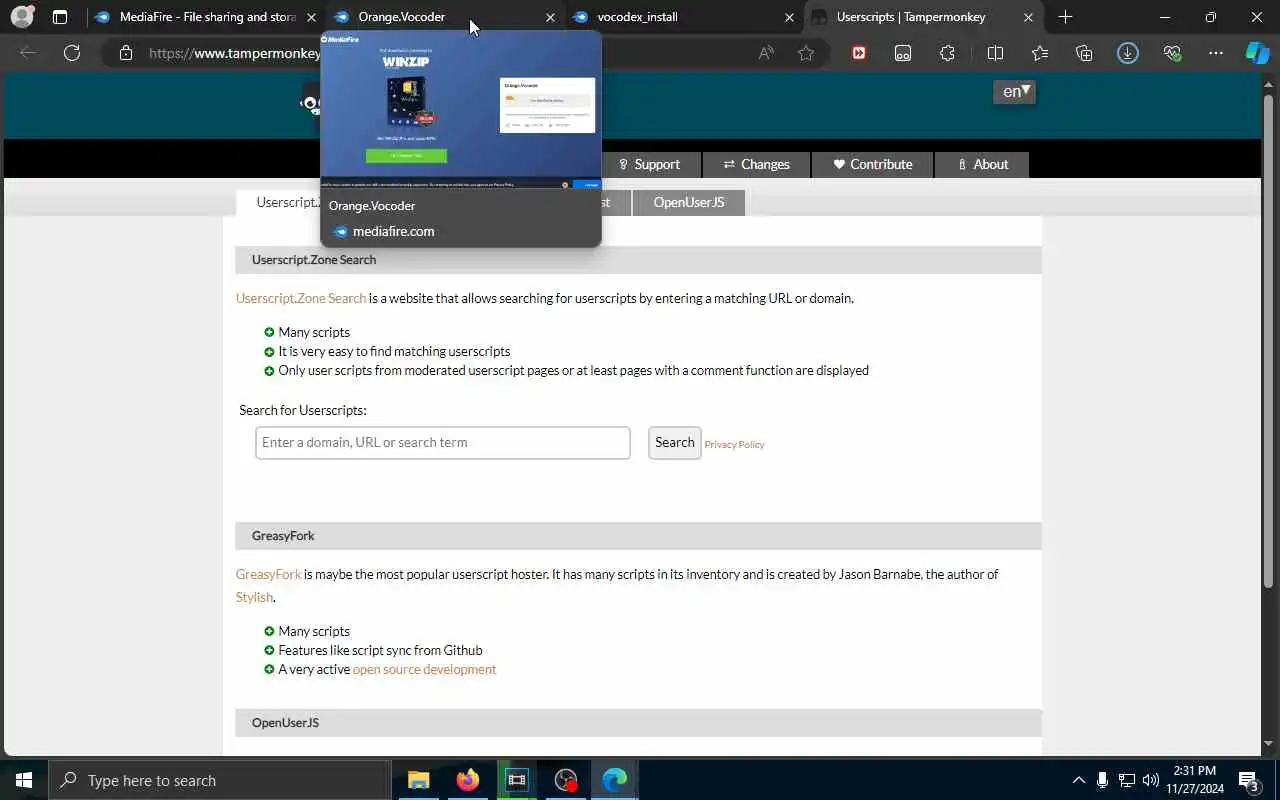Open Firefox from the taskbar

coord(467,780)
